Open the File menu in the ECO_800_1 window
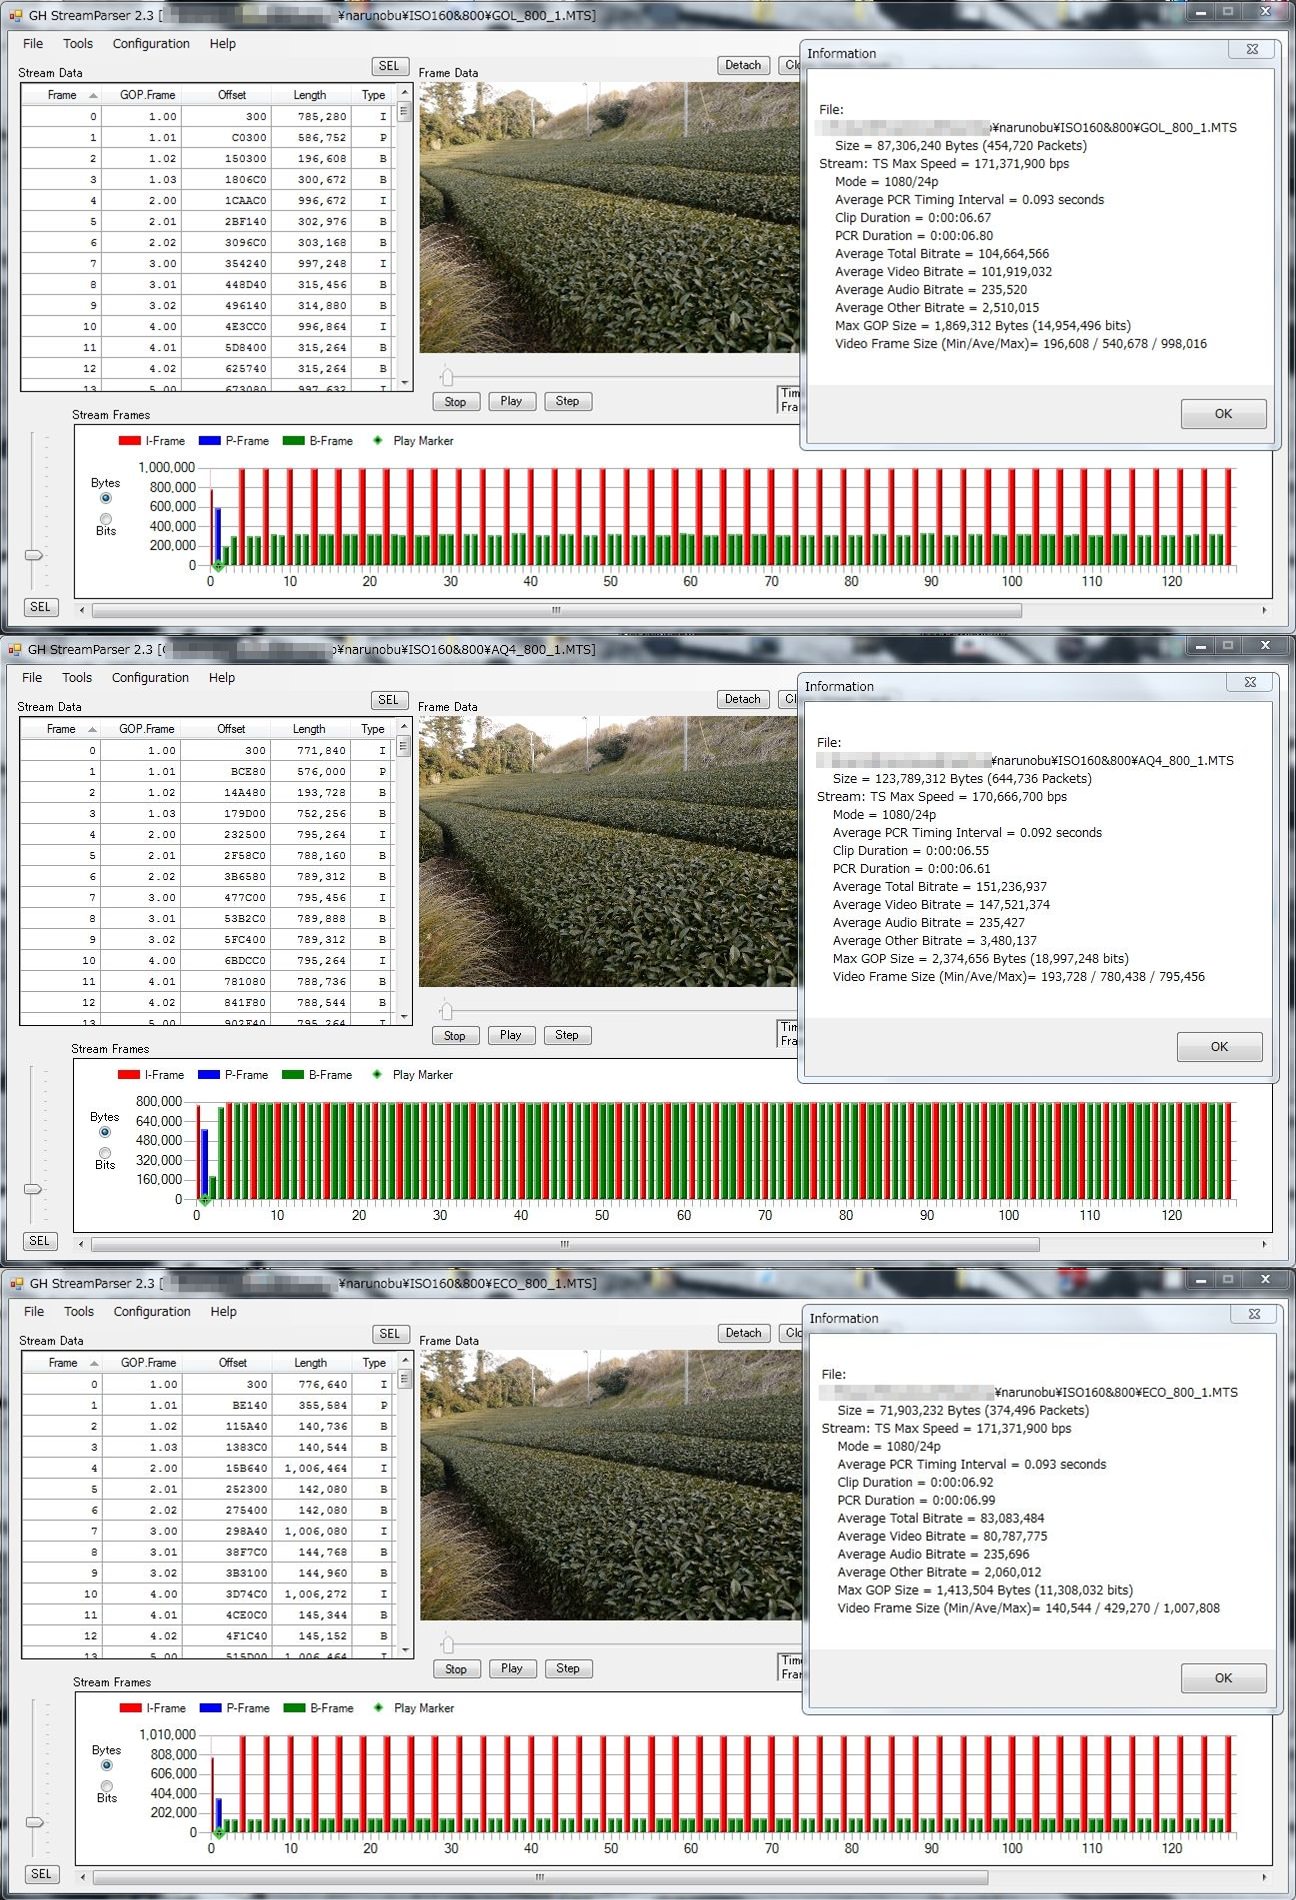Viewport: 1296px width, 1900px height. [x=34, y=1311]
